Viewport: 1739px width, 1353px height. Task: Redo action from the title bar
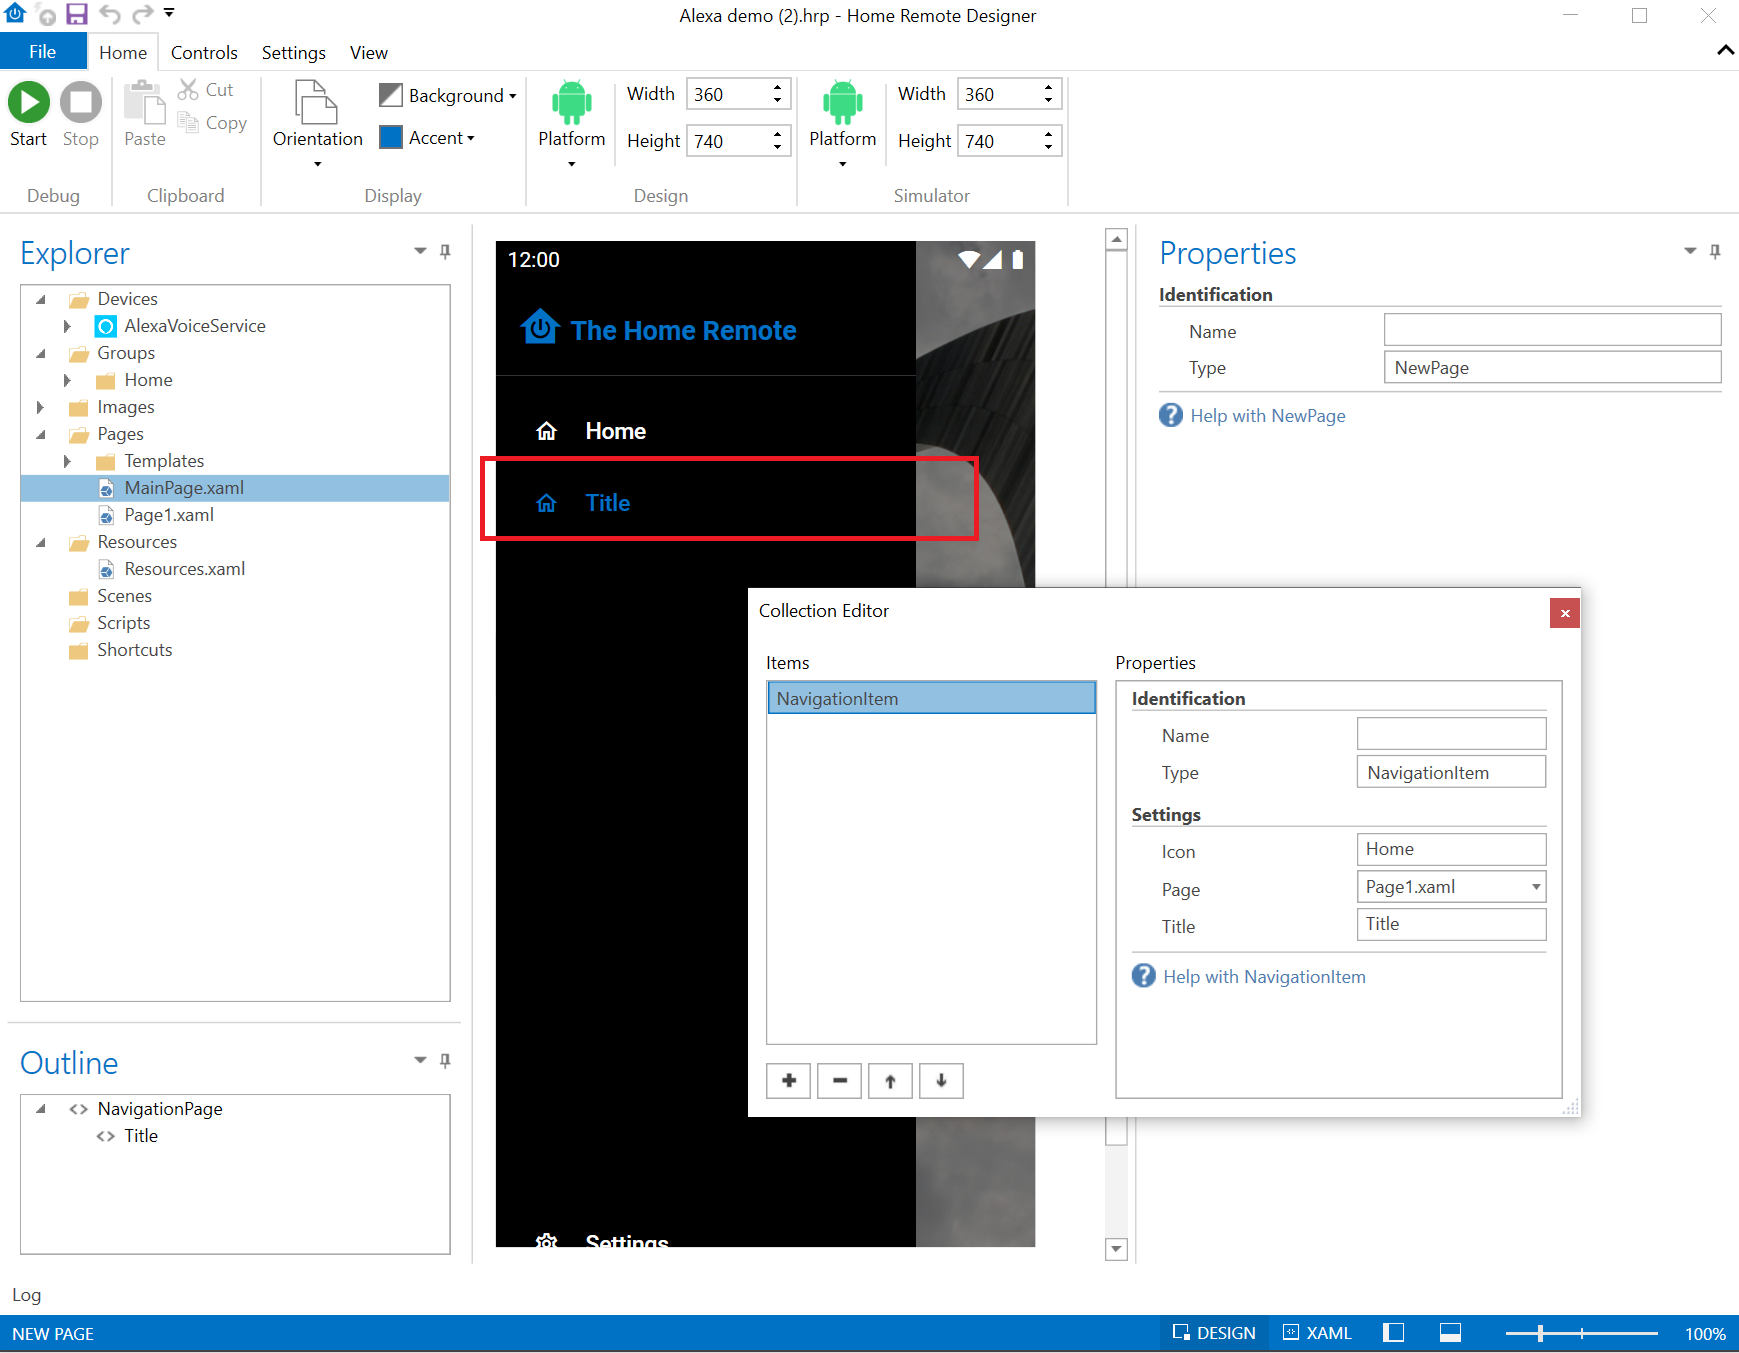tap(143, 14)
